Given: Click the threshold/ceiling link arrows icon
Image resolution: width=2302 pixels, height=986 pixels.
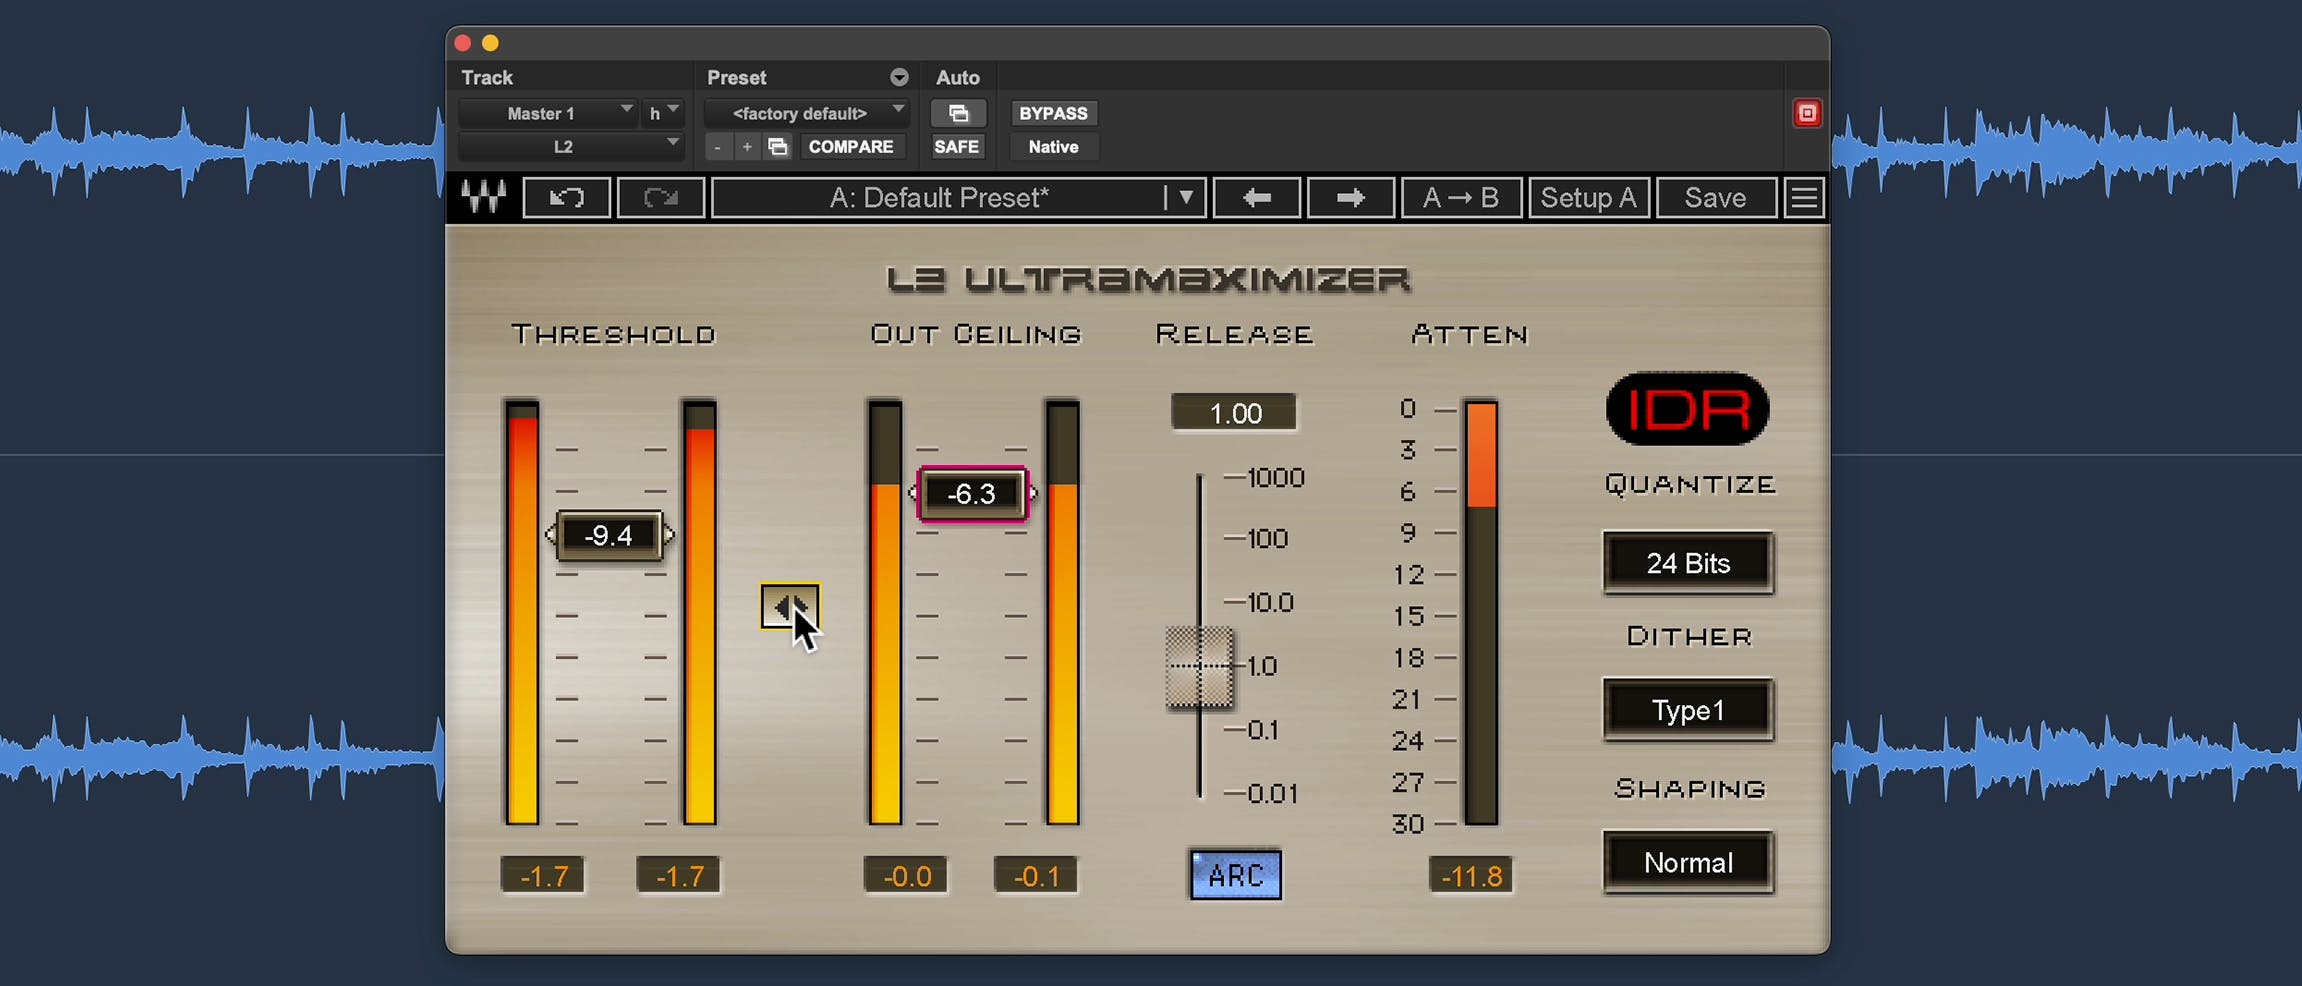Looking at the screenshot, I should (790, 606).
